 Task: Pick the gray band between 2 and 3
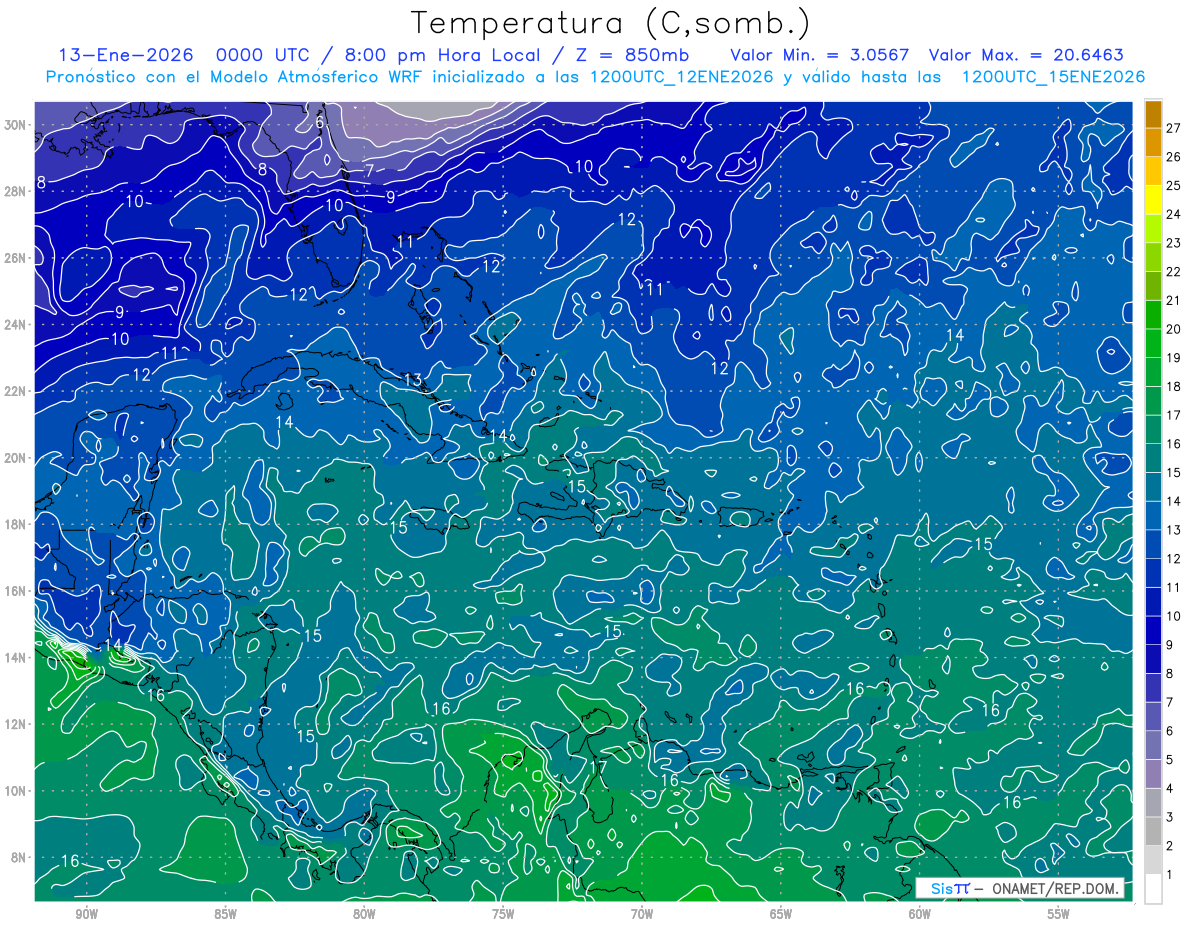pos(1153,831)
